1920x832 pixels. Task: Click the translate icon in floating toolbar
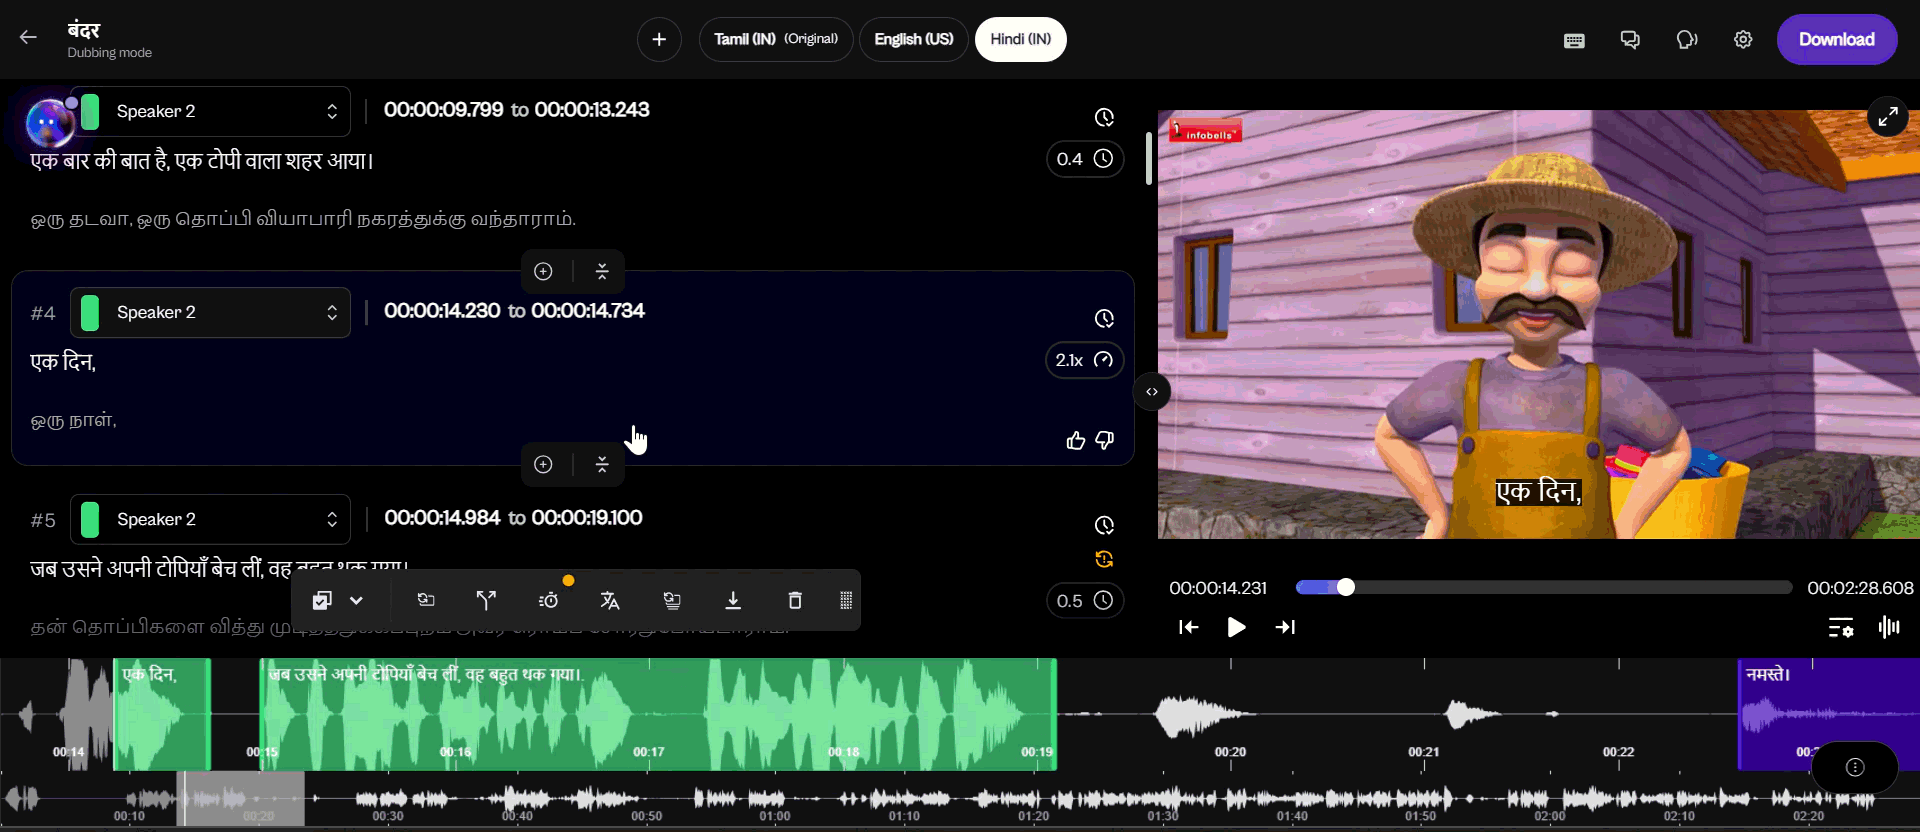coord(610,600)
